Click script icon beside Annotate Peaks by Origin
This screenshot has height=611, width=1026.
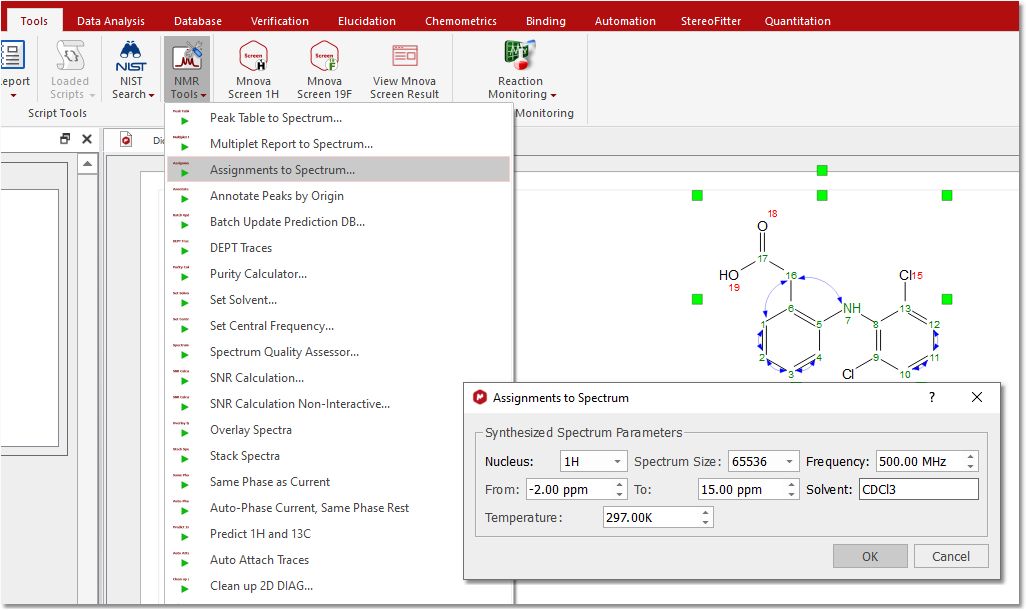click(181, 196)
